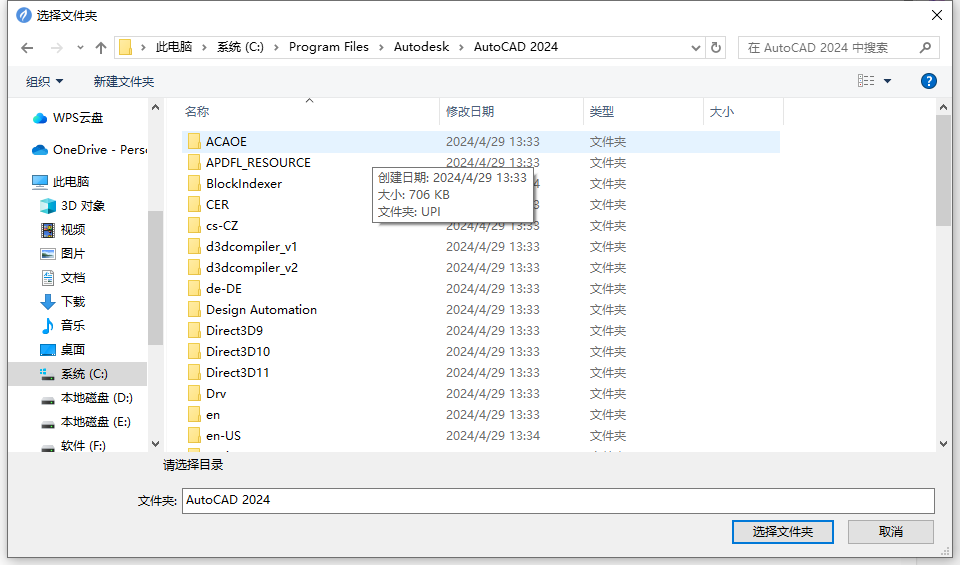Image resolution: width=960 pixels, height=565 pixels.
Task: Expand the view options dropdown arrow
Action: pyautogui.click(x=887, y=81)
